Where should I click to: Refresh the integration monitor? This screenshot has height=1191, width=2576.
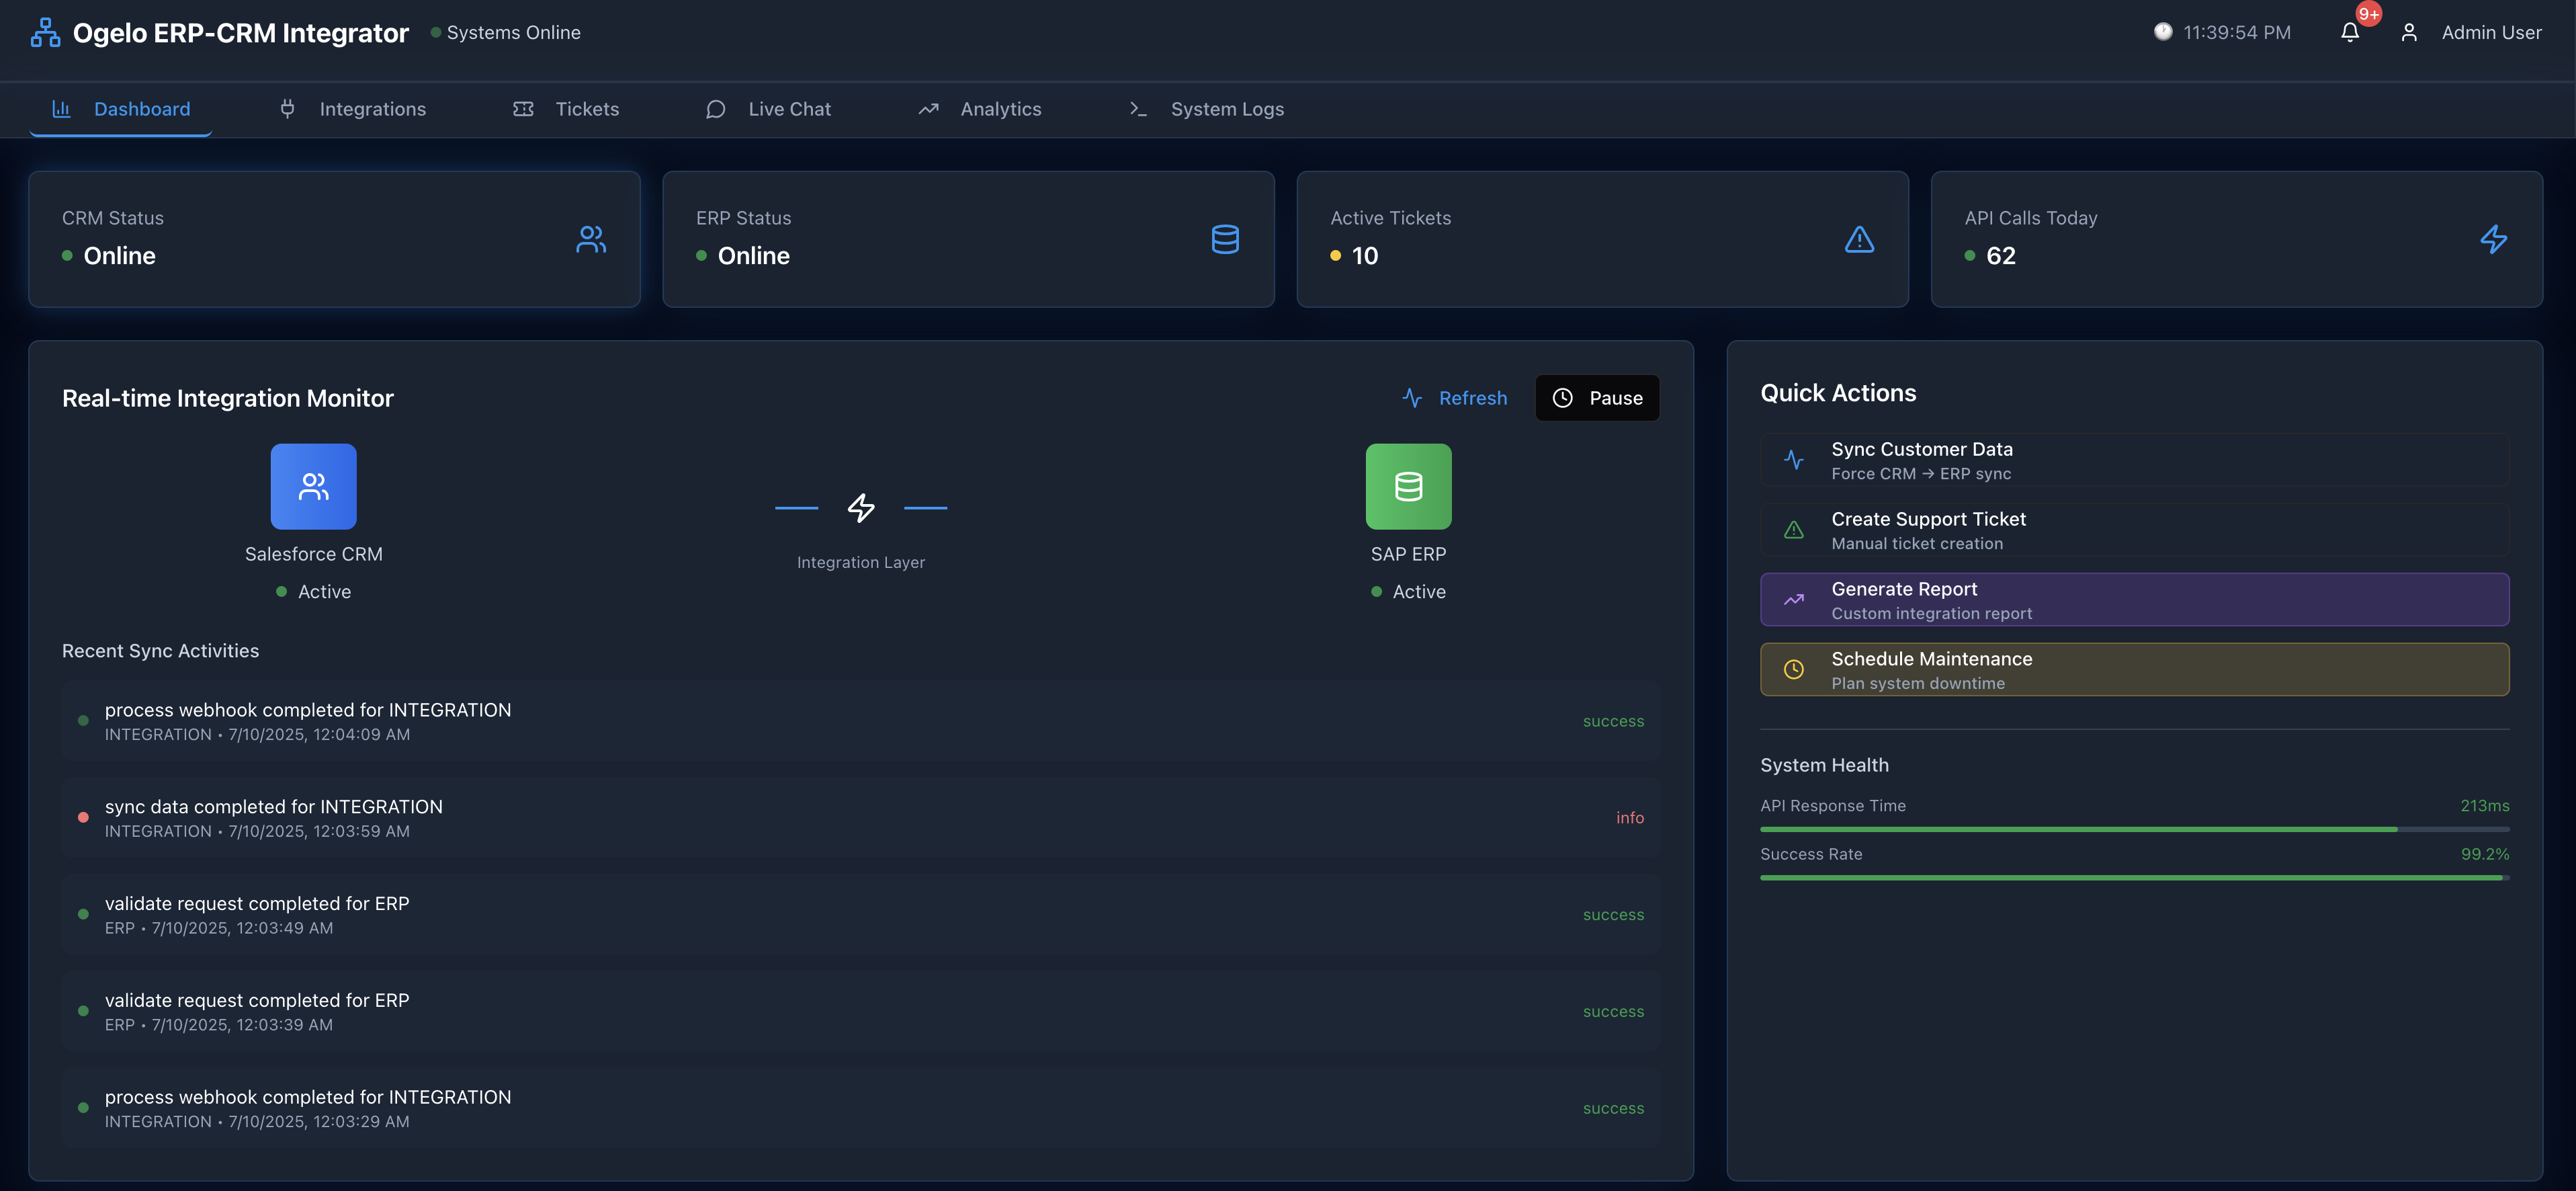pyautogui.click(x=1454, y=398)
